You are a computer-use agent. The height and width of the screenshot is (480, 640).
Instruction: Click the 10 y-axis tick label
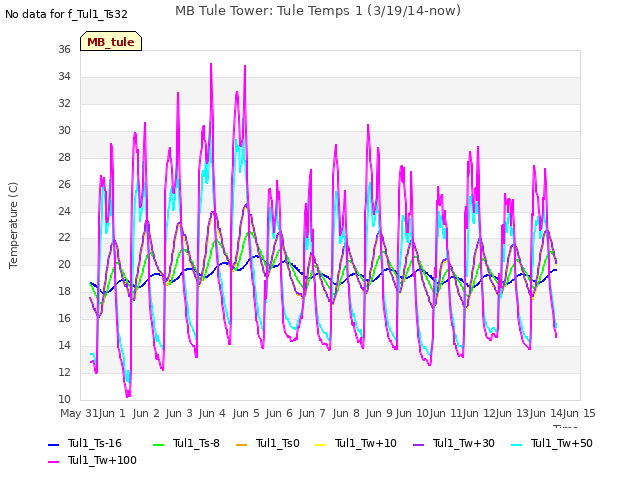64,399
